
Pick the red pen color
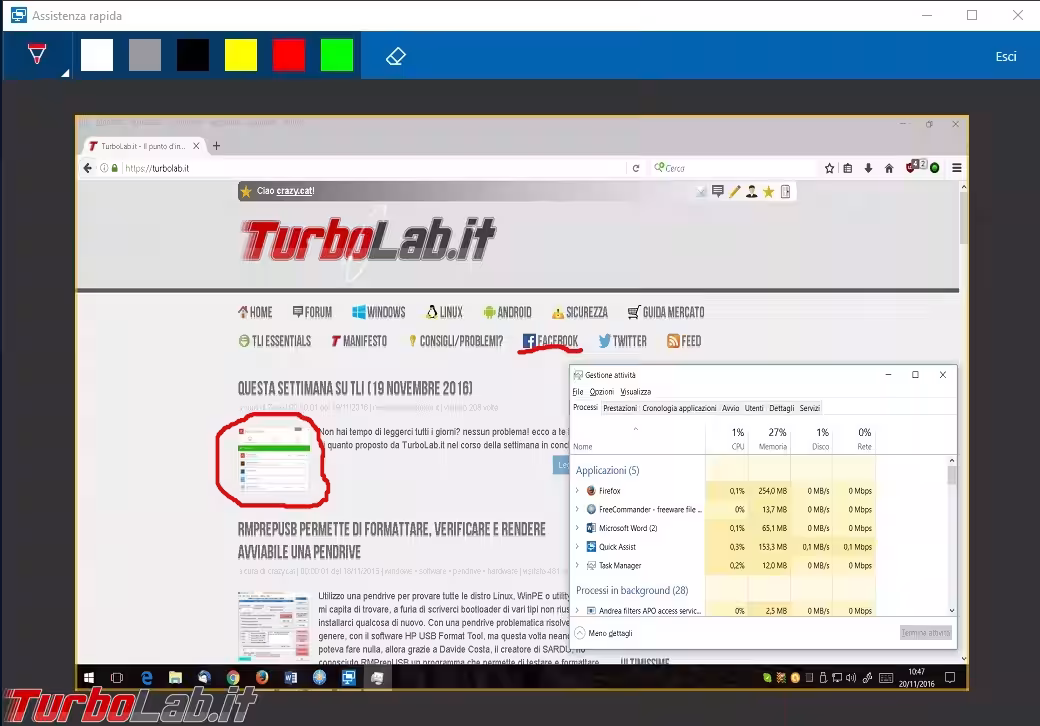289,55
